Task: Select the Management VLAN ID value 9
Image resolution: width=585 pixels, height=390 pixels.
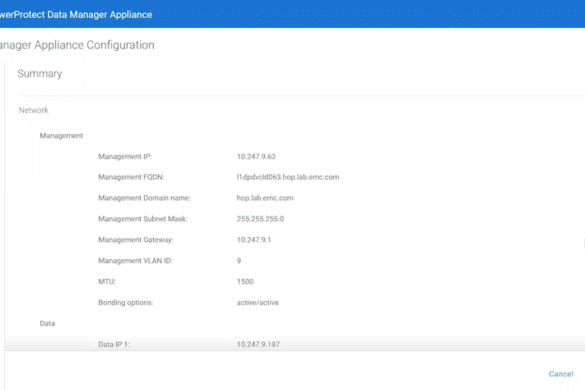Action: click(239, 260)
